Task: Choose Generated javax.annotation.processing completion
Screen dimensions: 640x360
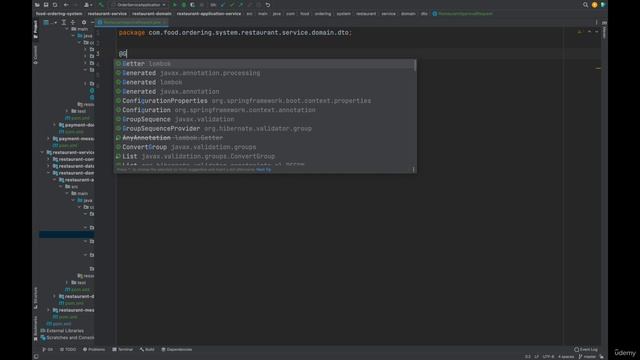Action: [x=264, y=73]
